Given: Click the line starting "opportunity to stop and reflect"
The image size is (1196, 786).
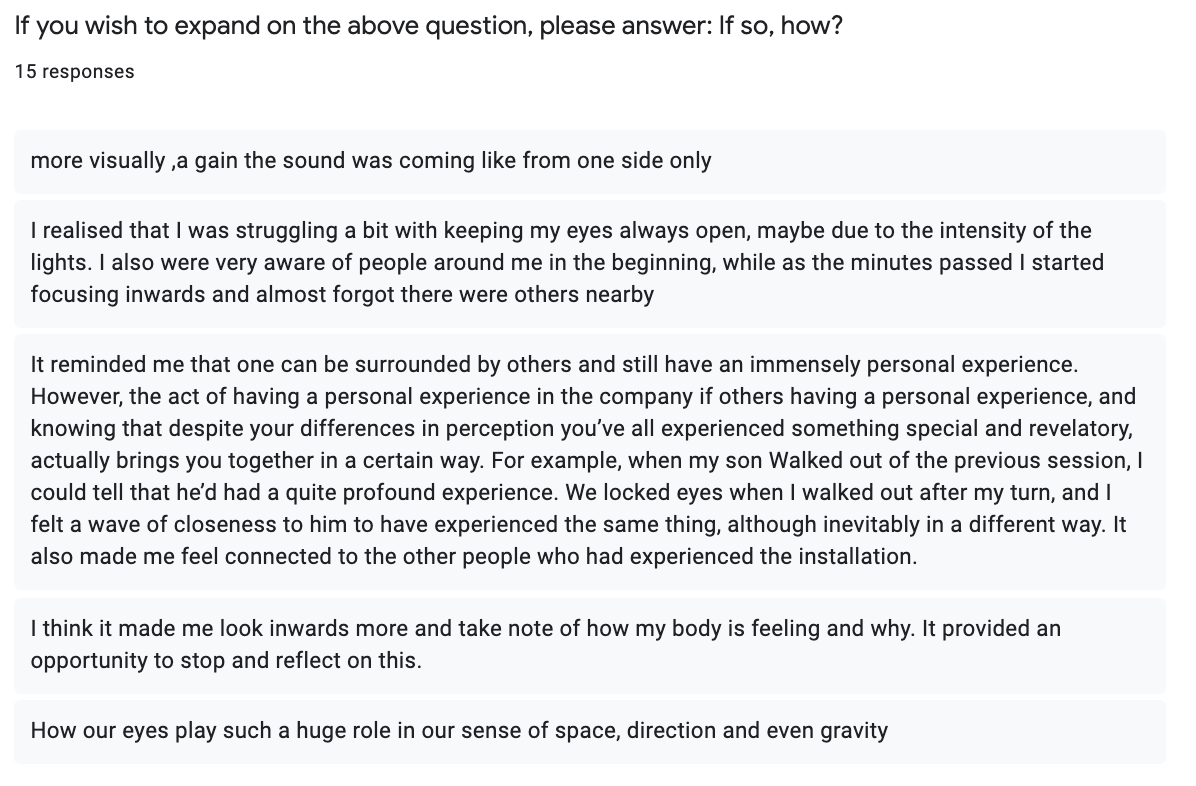Looking at the screenshot, I should (x=226, y=662).
